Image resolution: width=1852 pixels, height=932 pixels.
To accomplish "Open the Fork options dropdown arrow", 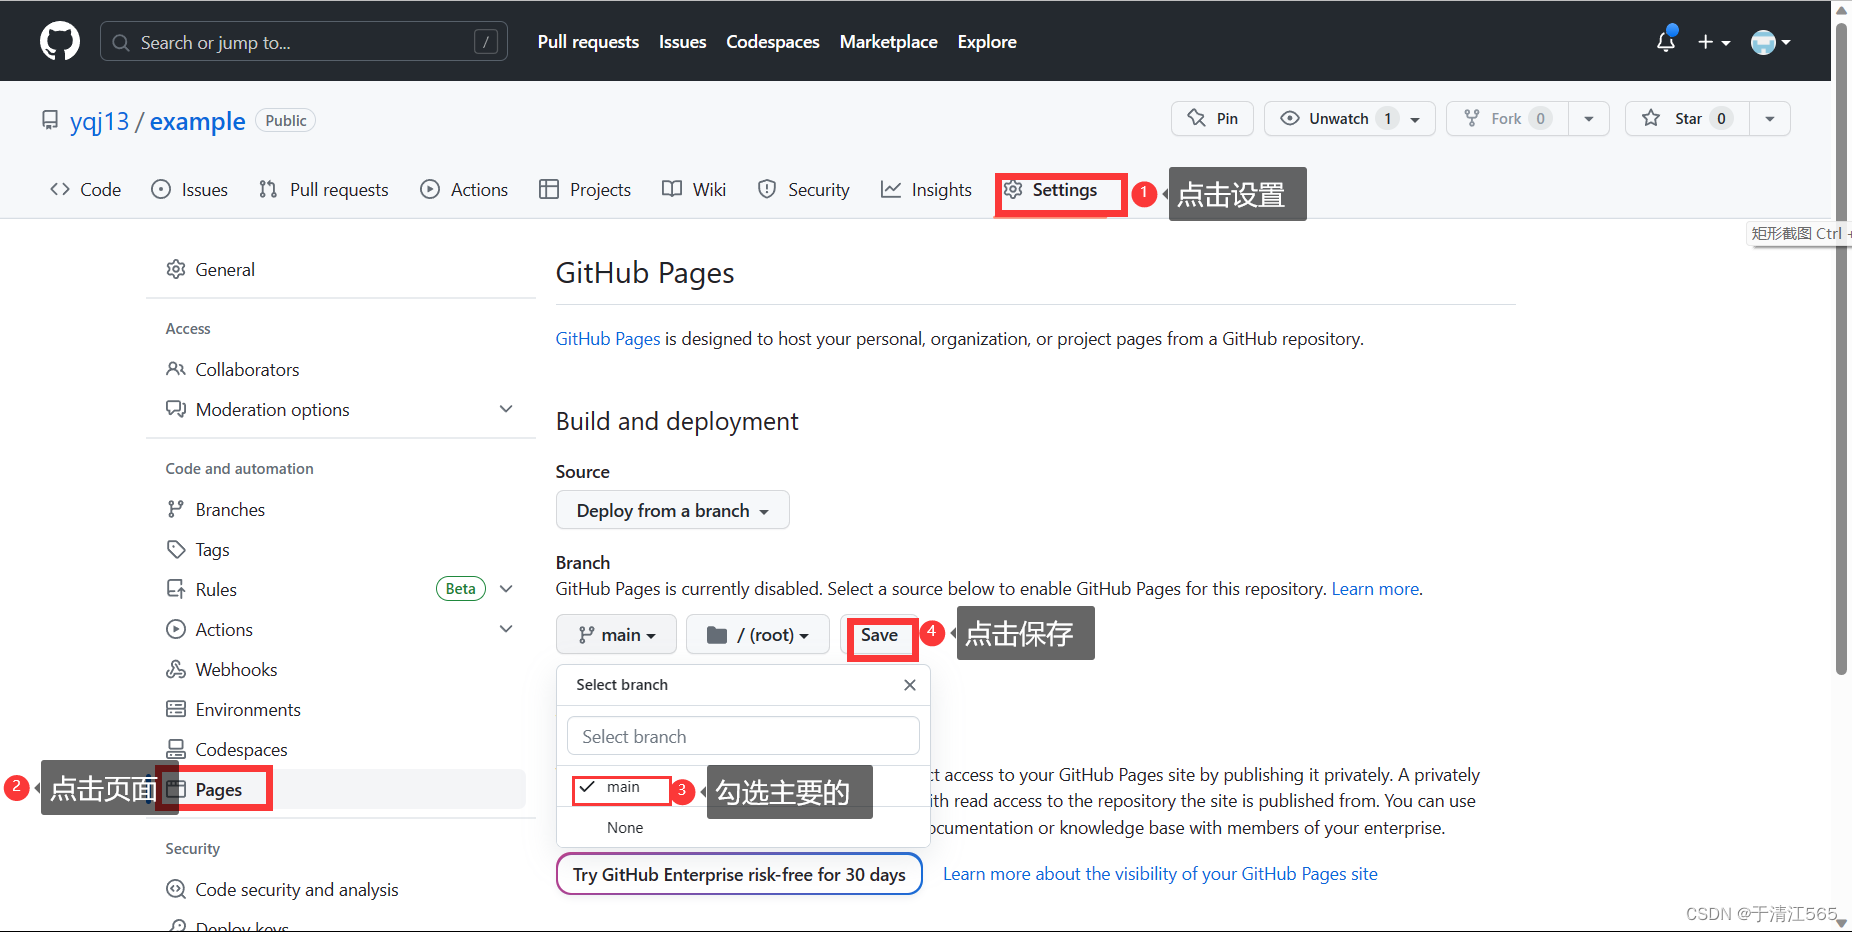I will (1589, 118).
